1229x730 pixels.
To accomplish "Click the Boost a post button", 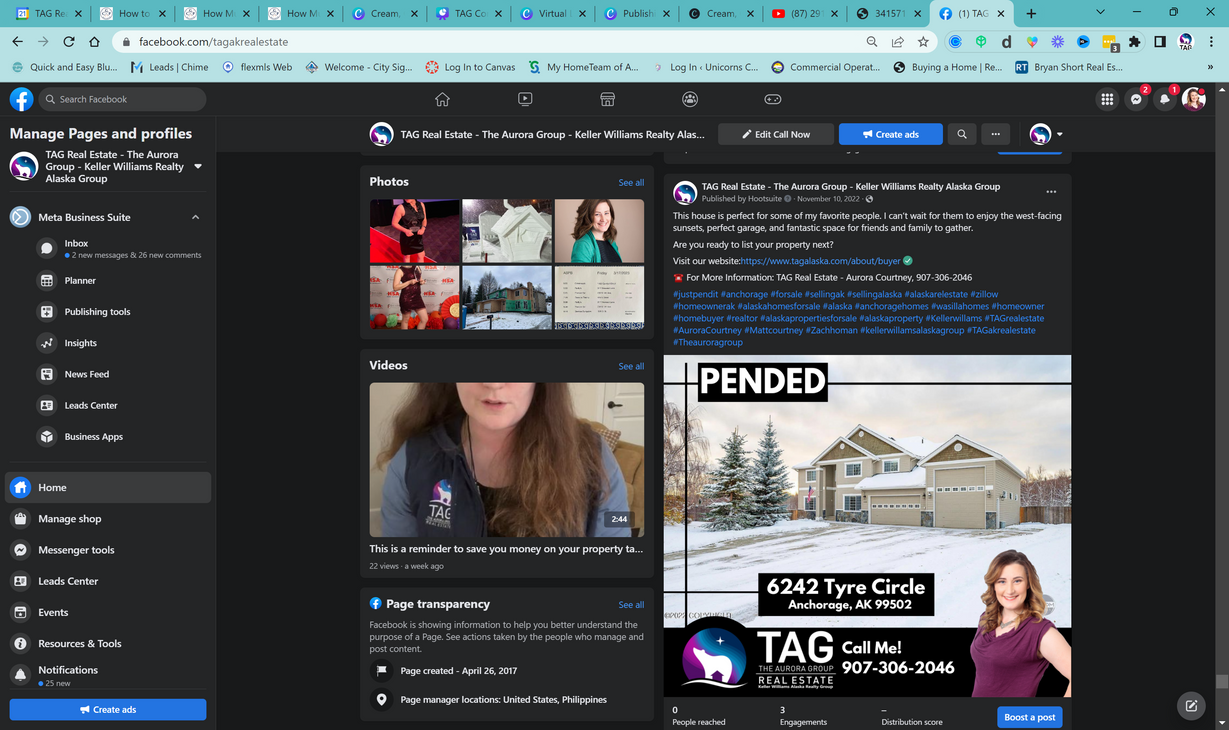I will click(x=1029, y=717).
